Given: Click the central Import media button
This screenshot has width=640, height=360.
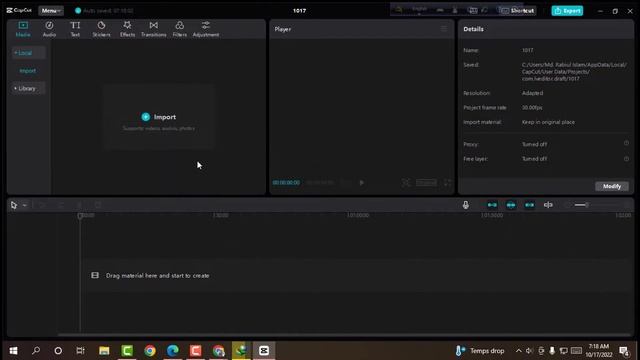Looking at the screenshot, I should [x=159, y=117].
